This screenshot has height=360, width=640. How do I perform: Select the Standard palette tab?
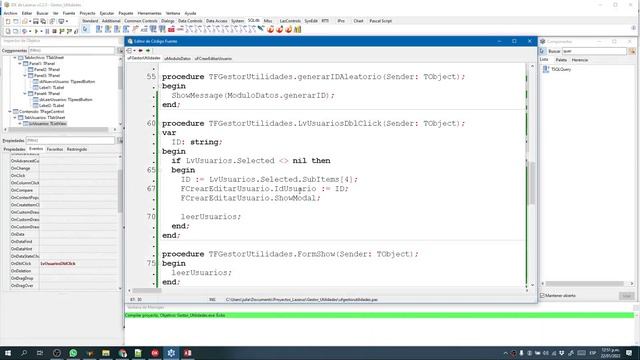[x=90, y=21]
